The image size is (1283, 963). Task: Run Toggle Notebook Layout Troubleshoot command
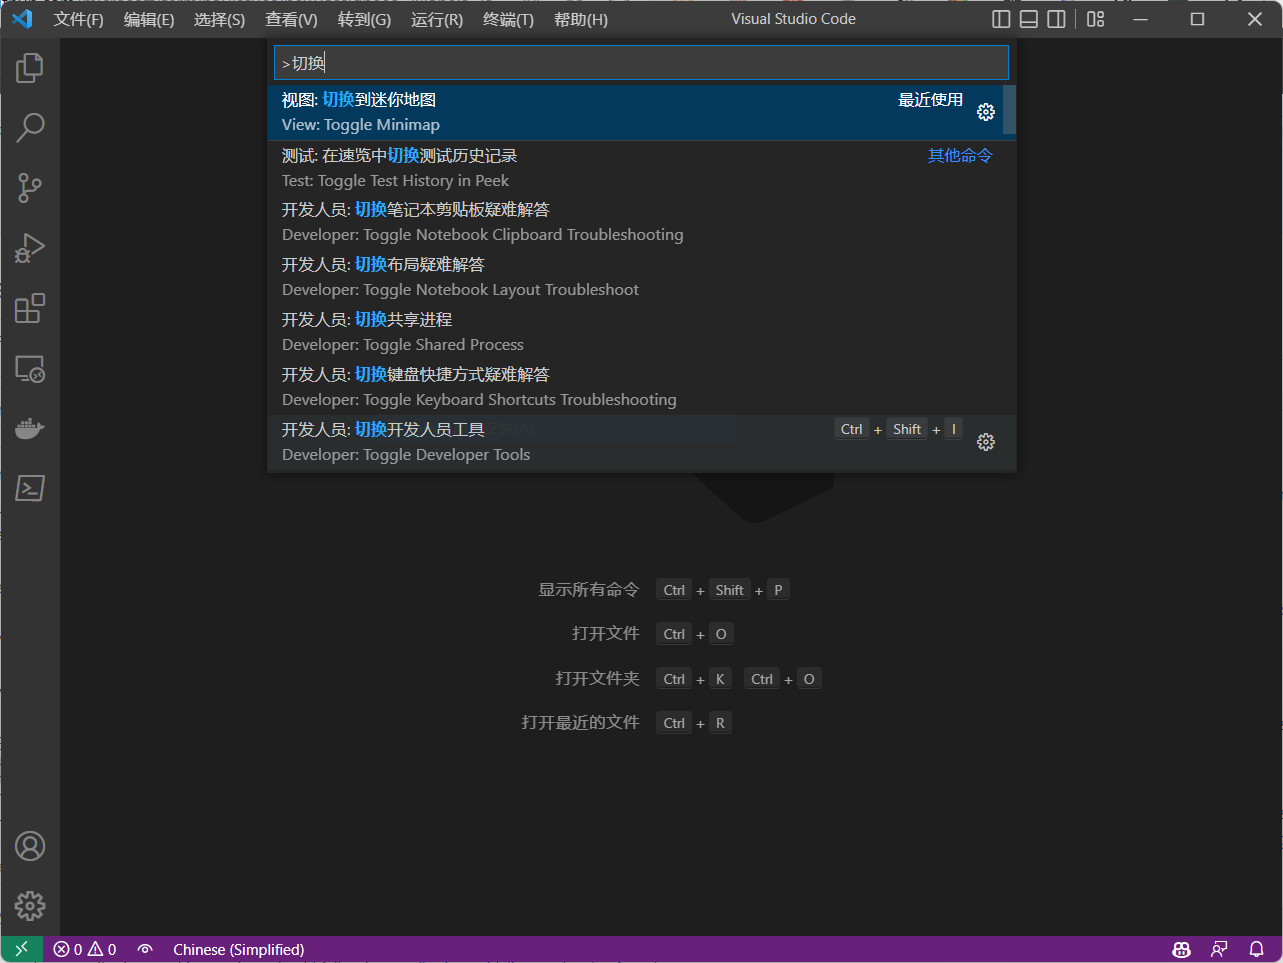coord(642,277)
